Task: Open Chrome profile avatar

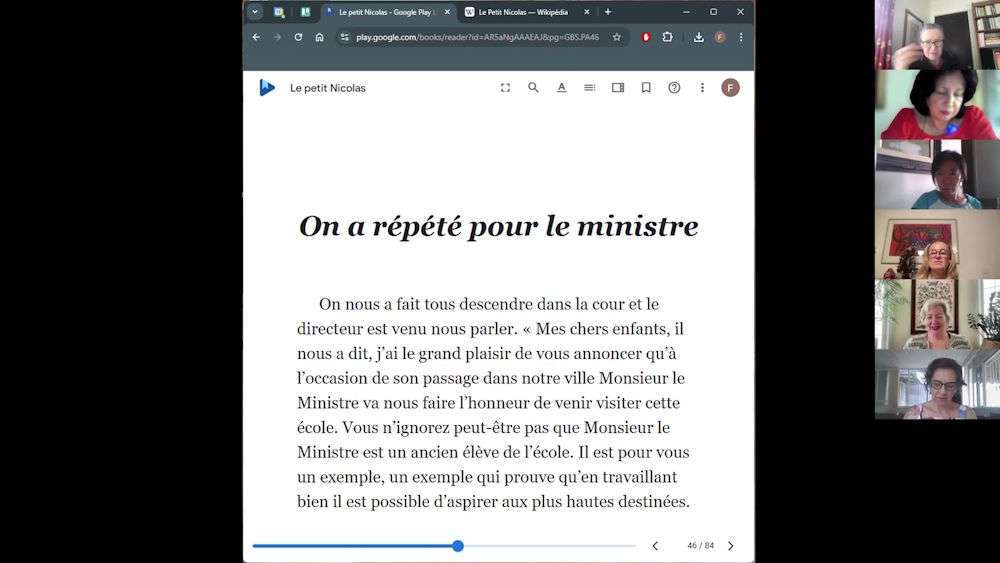Action: pos(720,37)
